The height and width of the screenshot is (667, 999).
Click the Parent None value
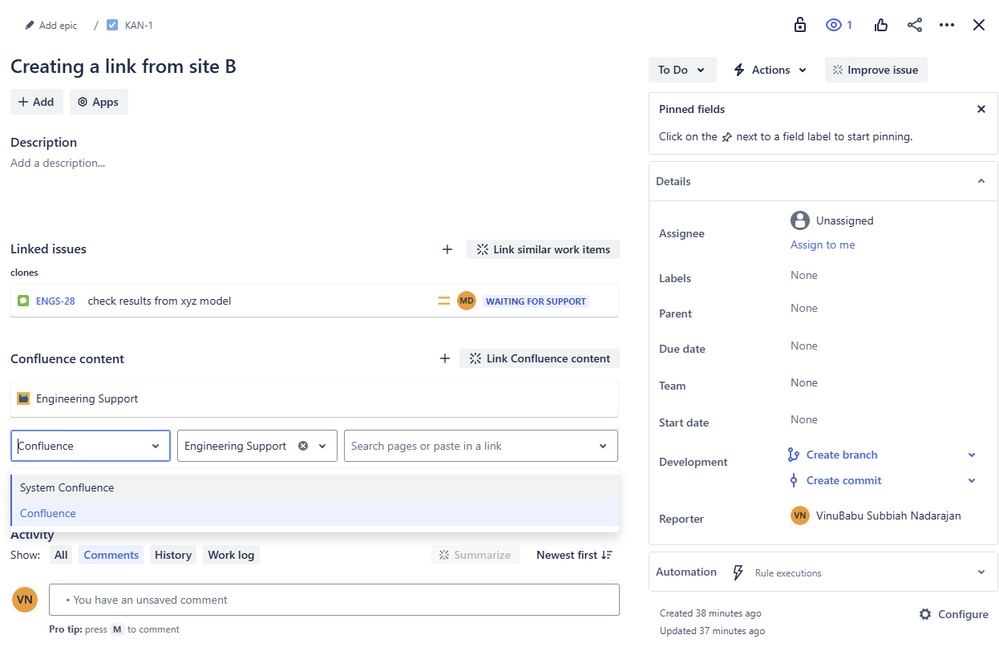(x=803, y=308)
